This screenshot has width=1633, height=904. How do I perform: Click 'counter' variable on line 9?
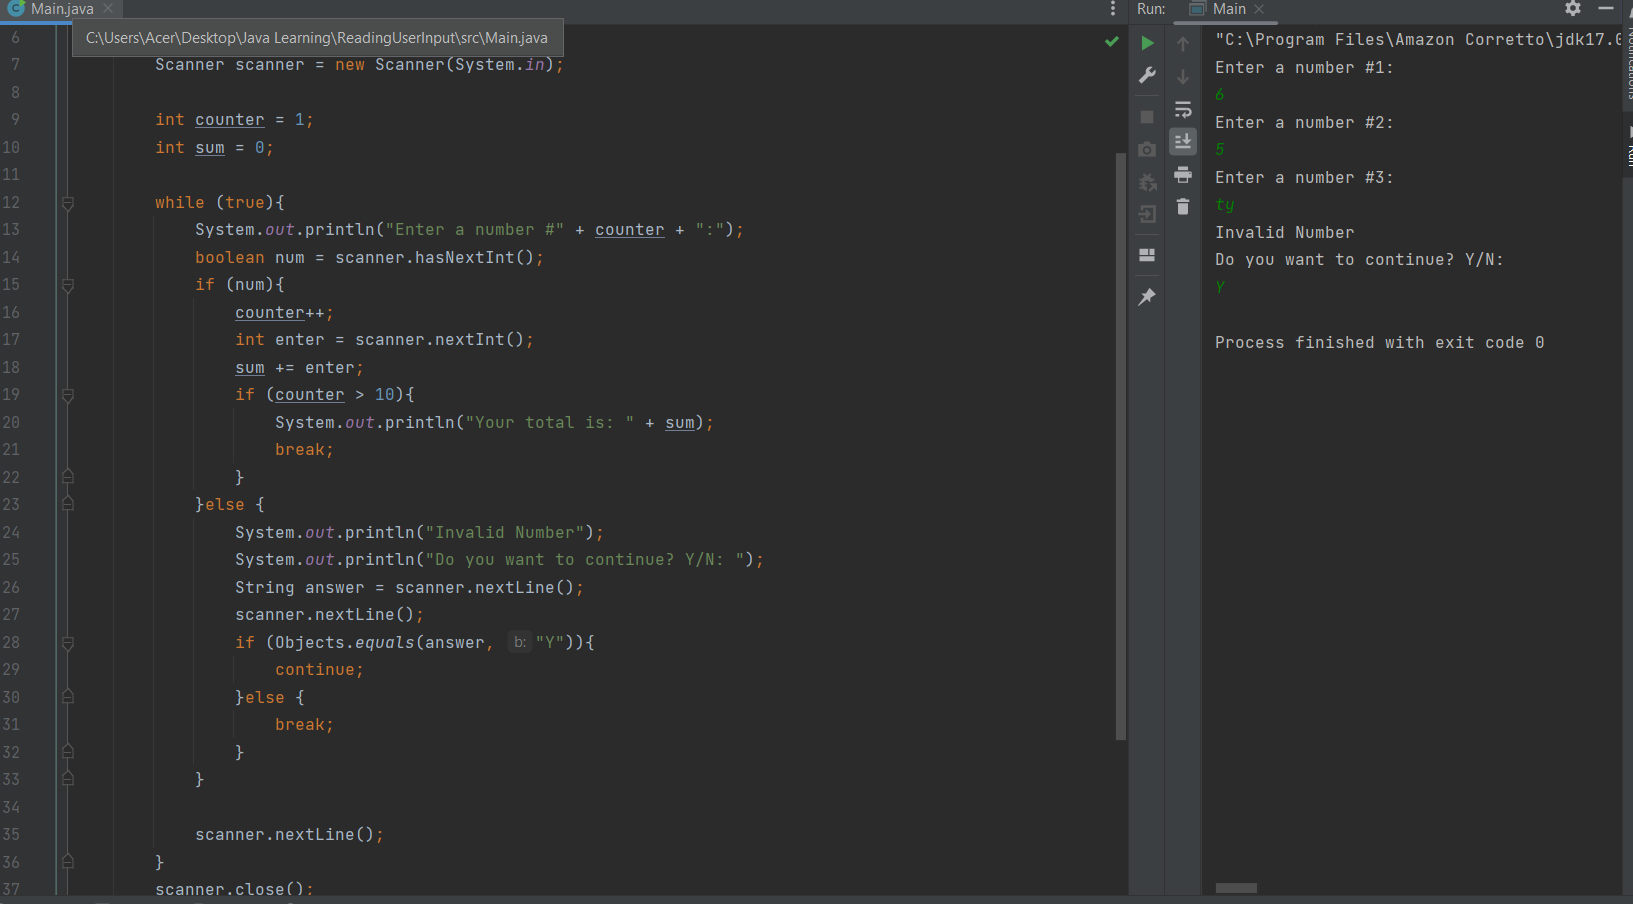click(230, 120)
